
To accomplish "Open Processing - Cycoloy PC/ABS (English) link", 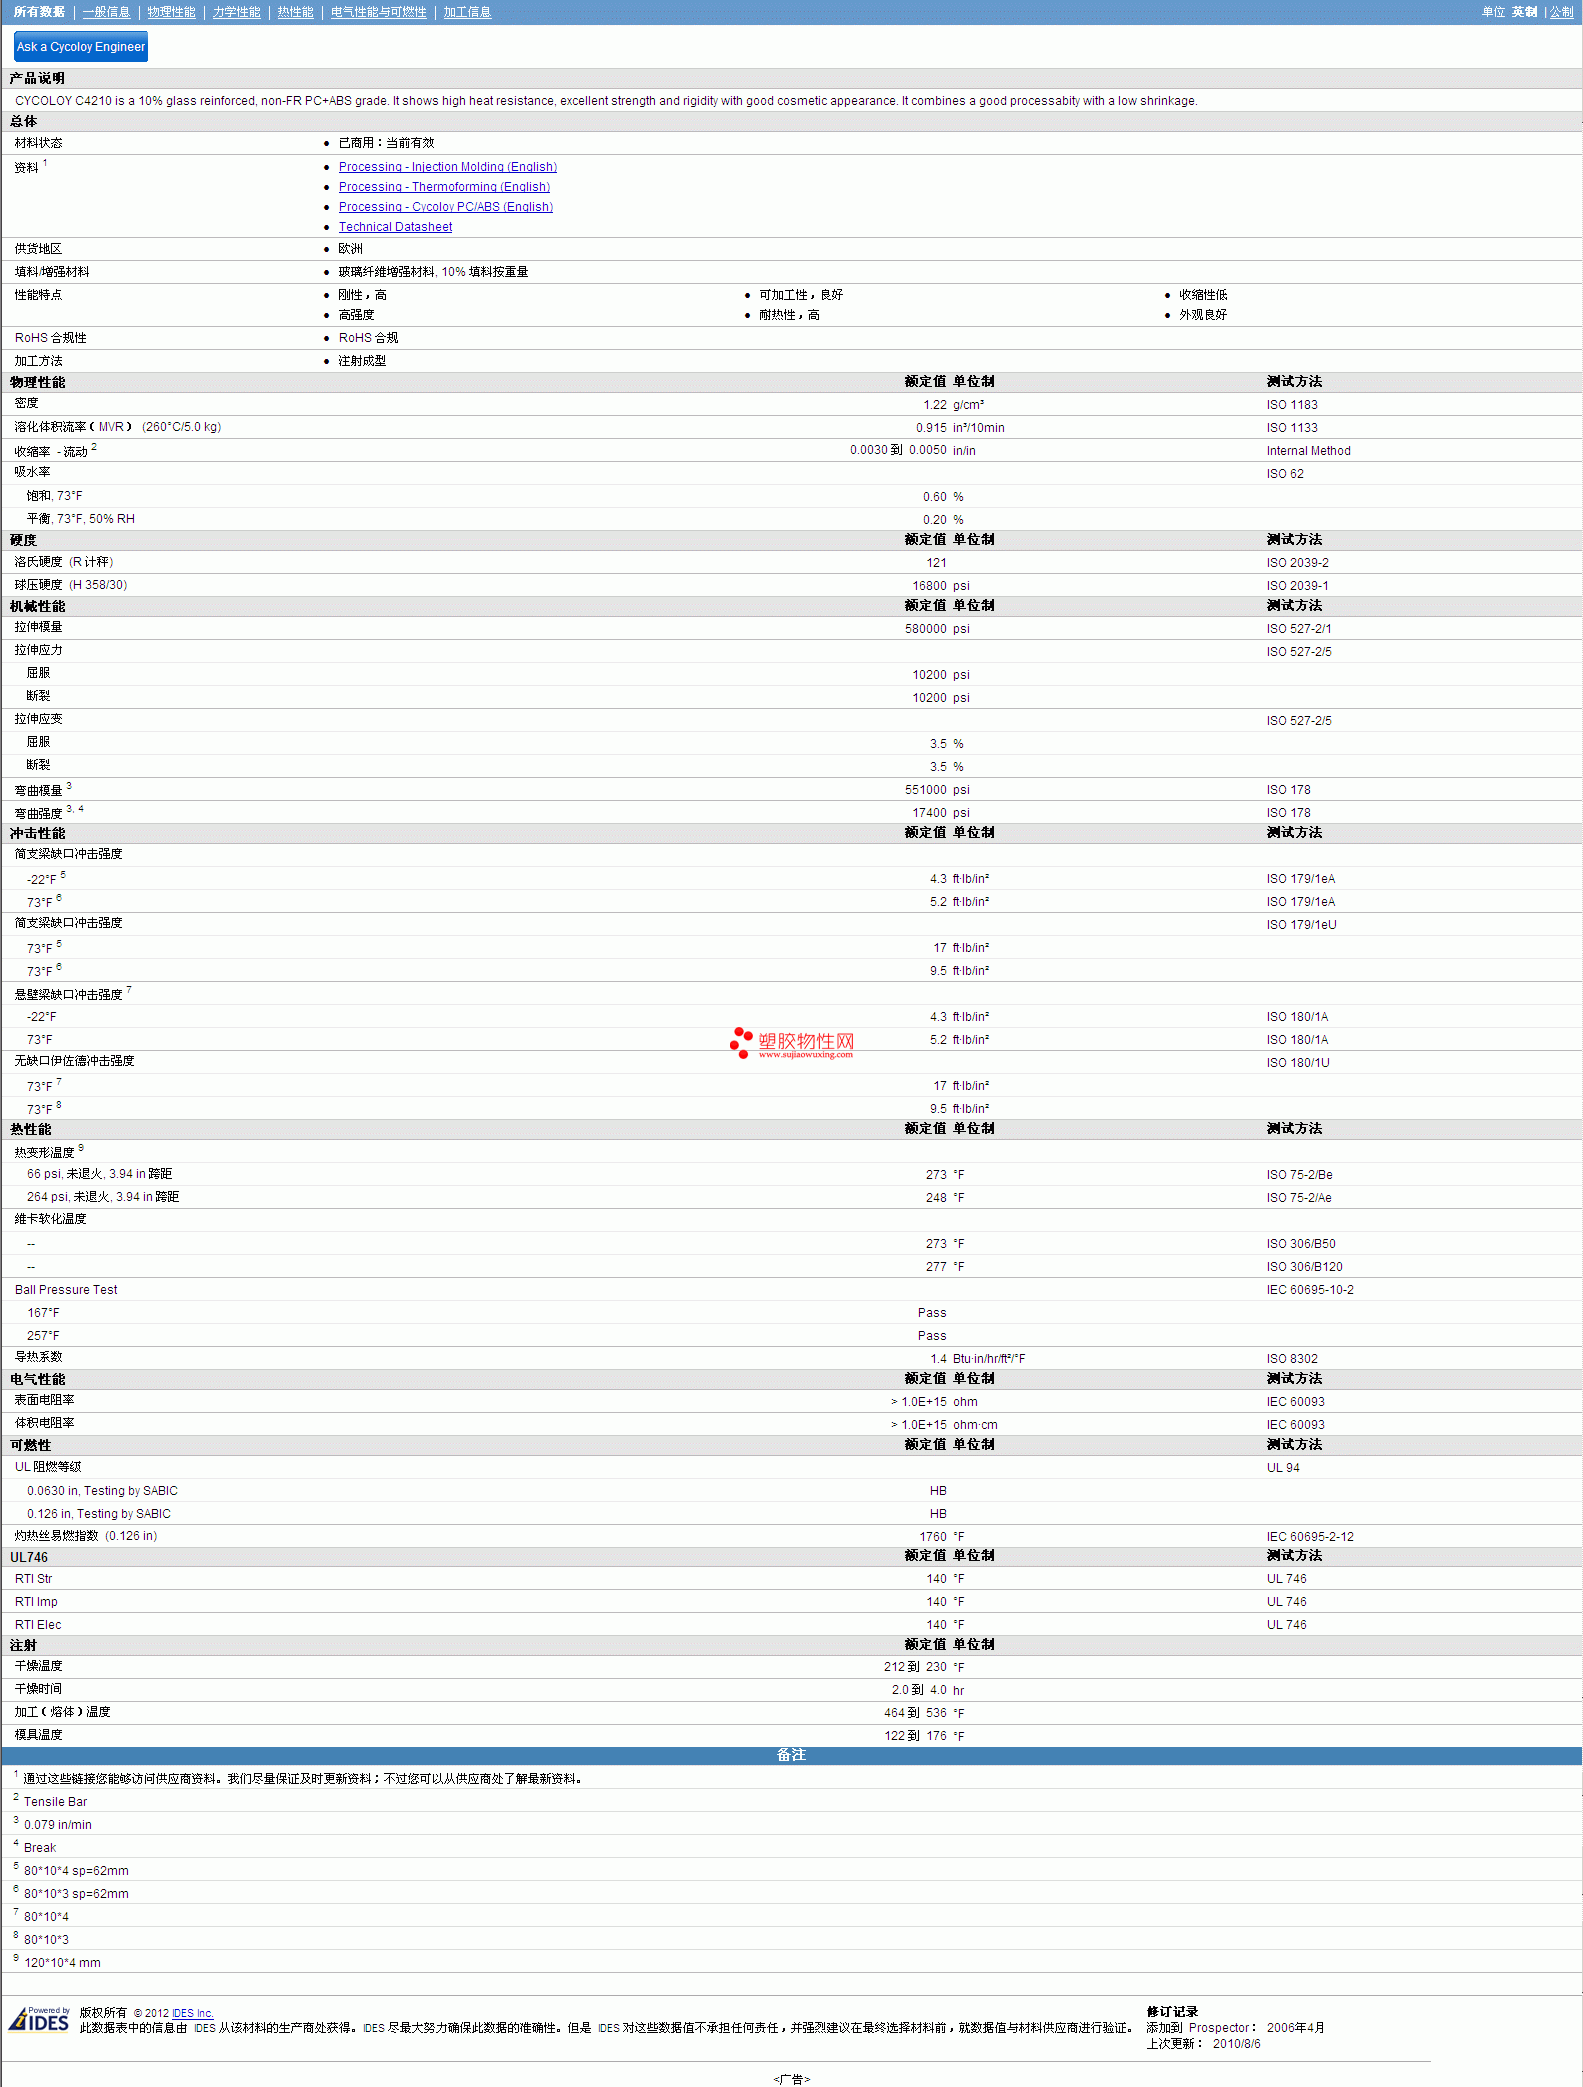I will click(x=445, y=207).
